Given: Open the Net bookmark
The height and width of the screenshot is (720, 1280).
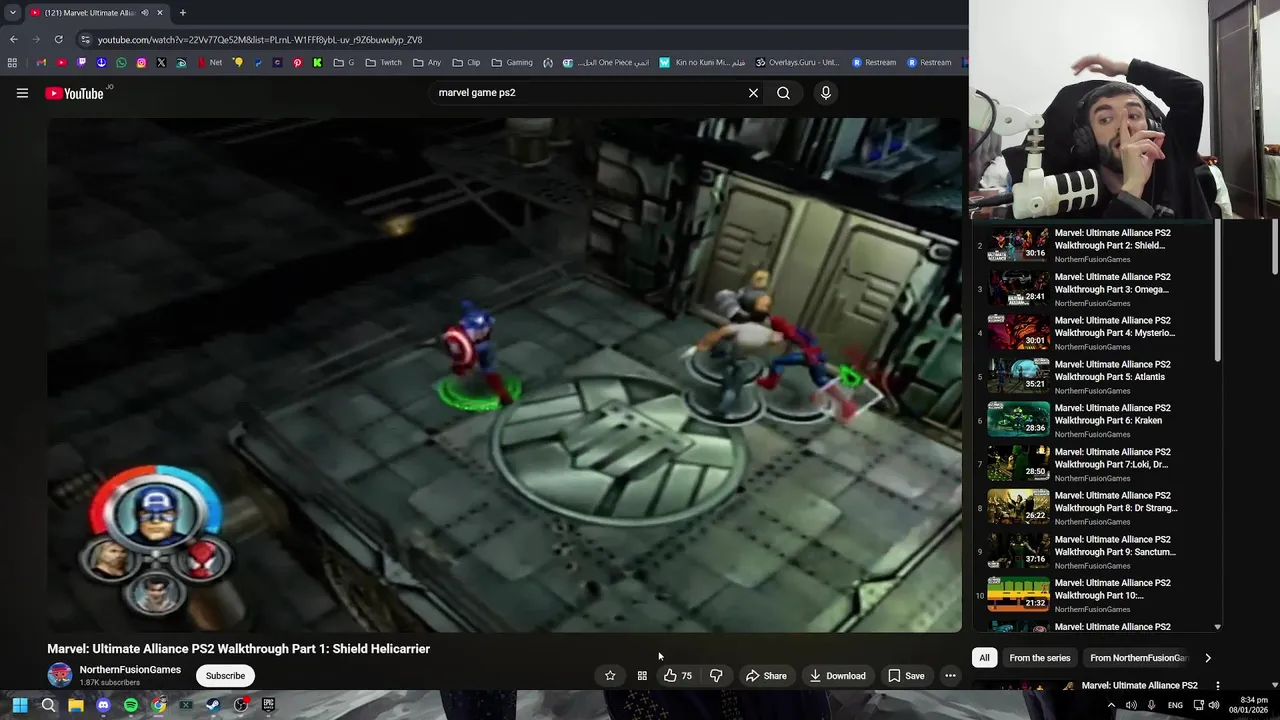Looking at the screenshot, I should point(210,63).
